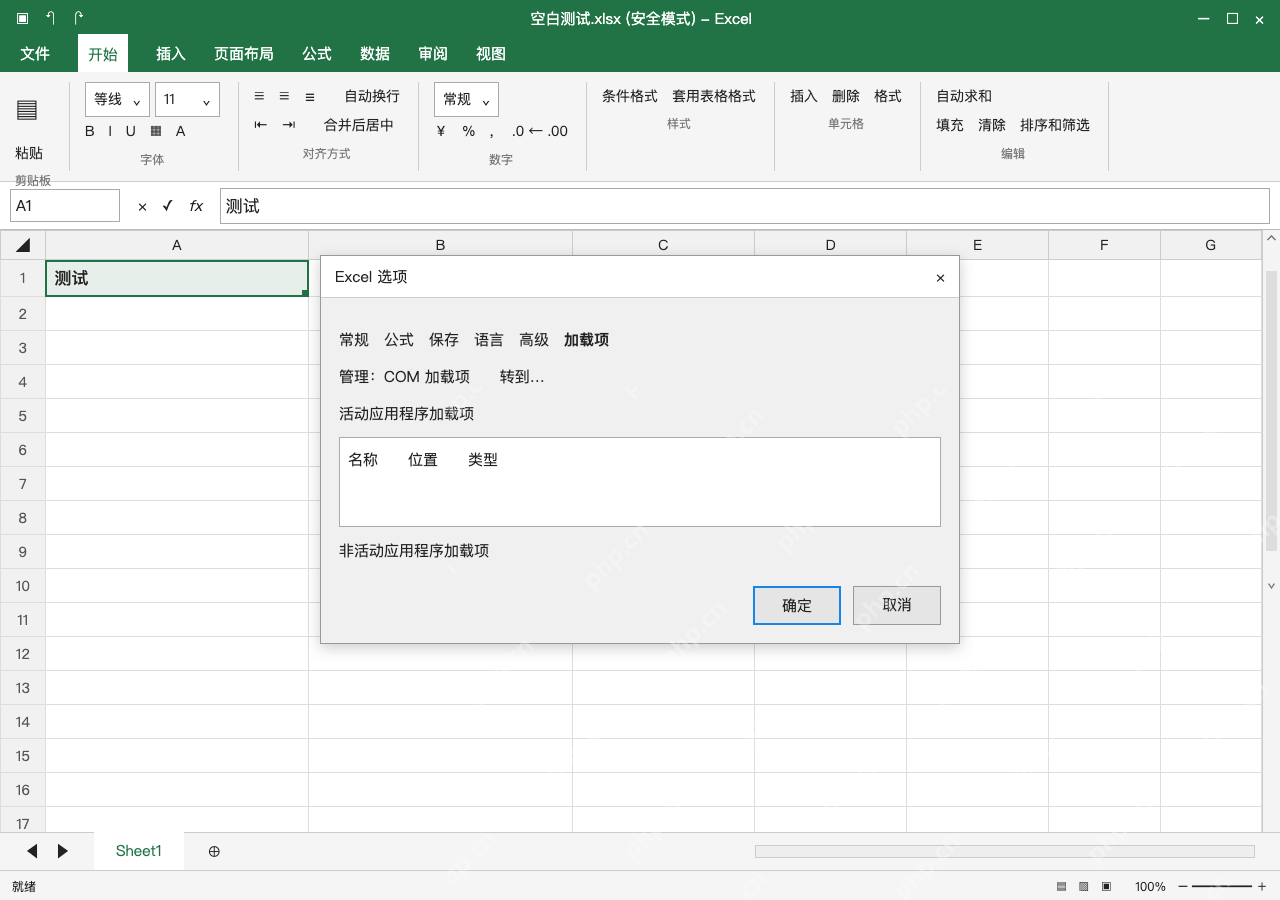Click the Paste clipboard icon
Screen dimensions: 1280x900
point(27,110)
